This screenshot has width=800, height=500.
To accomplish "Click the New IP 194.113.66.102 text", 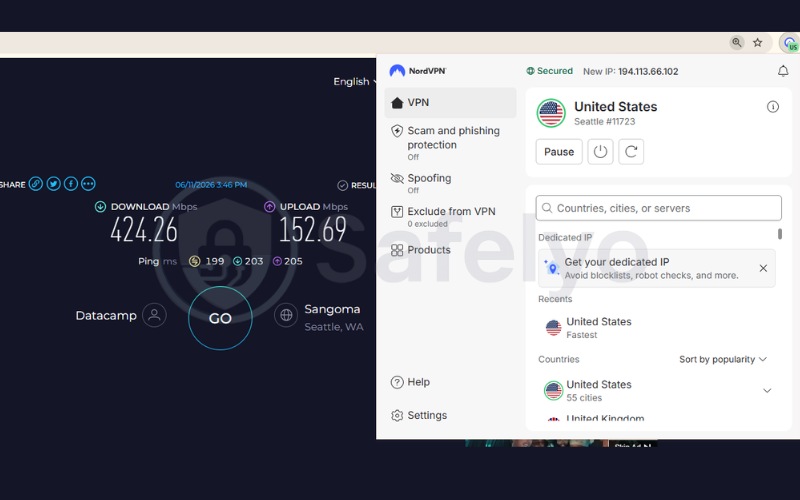I will tap(631, 71).
